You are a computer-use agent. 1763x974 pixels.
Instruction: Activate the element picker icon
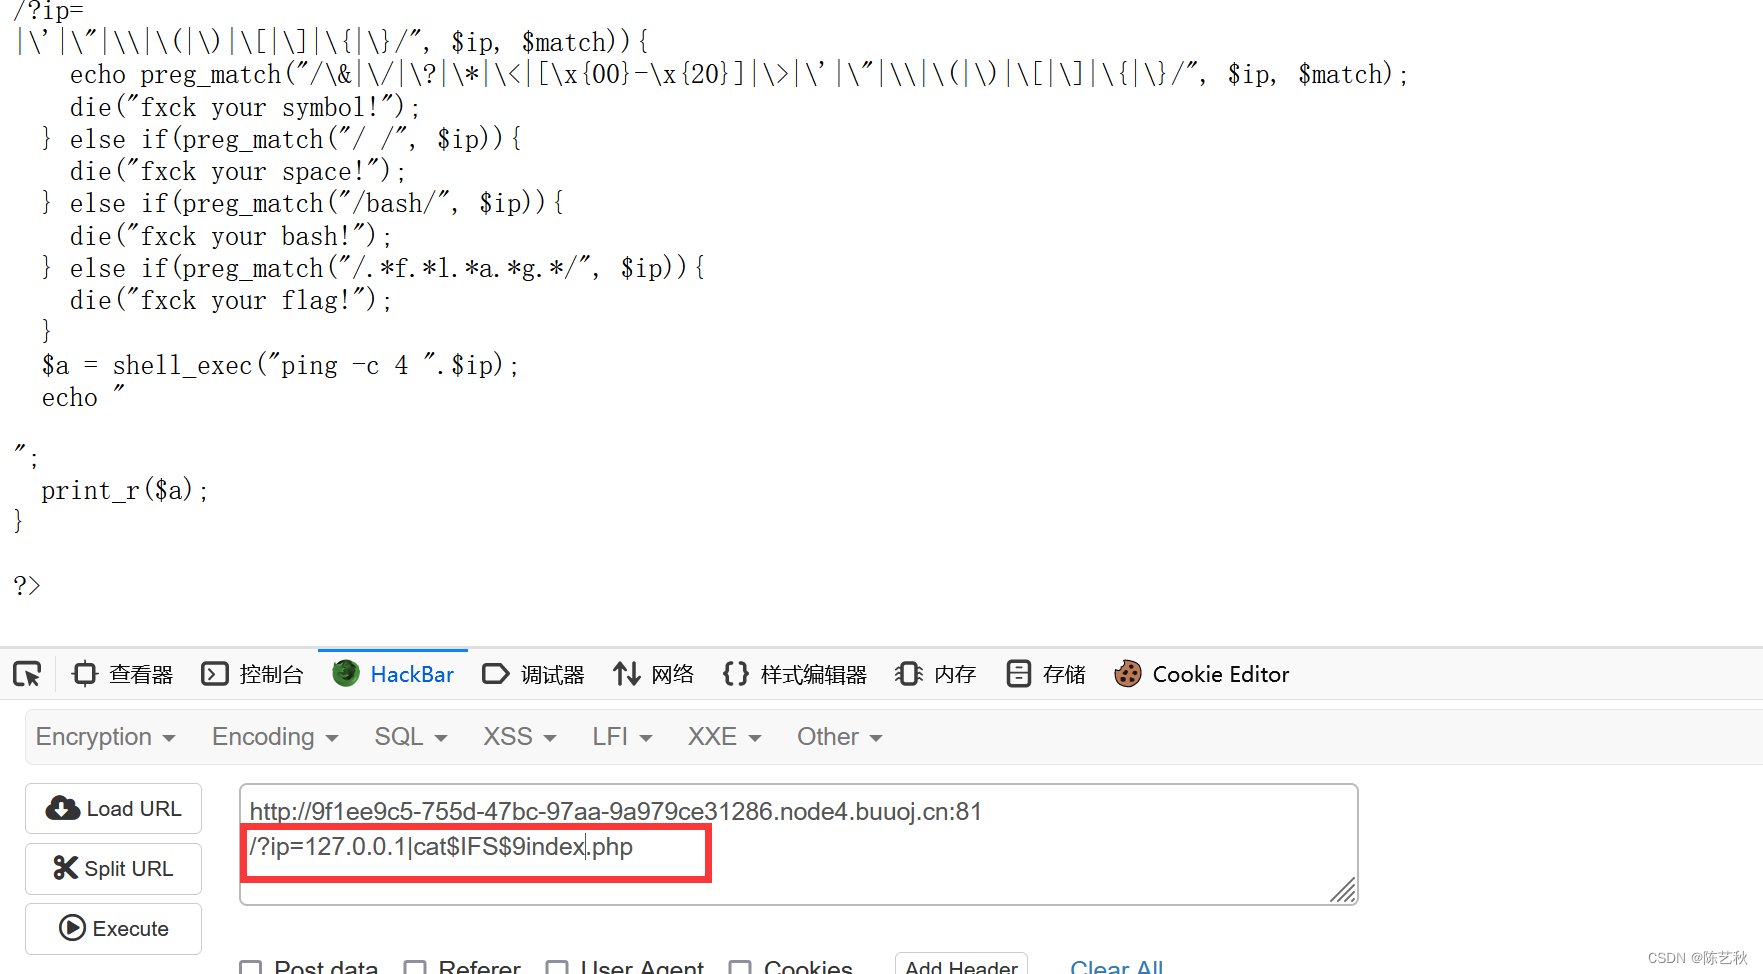point(28,674)
